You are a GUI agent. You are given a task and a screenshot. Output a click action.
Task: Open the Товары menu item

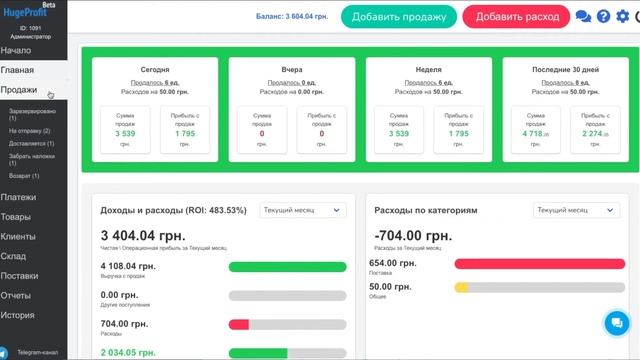[16, 217]
